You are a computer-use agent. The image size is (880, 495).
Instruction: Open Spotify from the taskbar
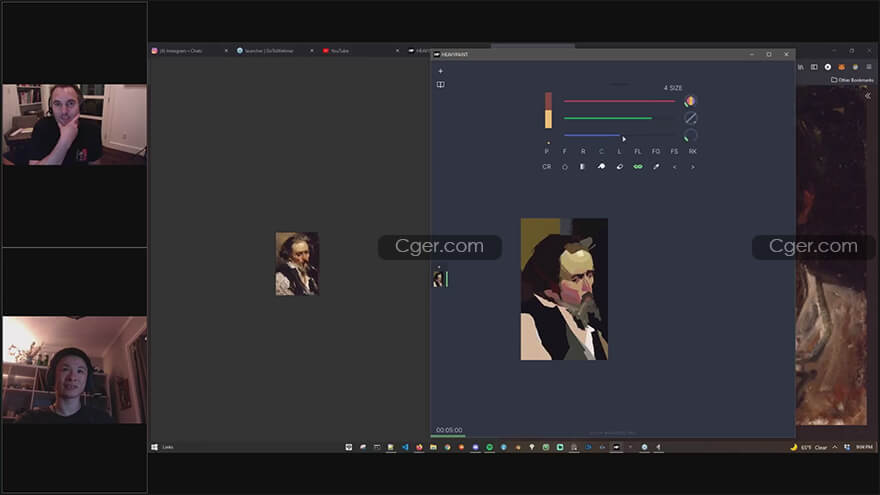(489, 447)
